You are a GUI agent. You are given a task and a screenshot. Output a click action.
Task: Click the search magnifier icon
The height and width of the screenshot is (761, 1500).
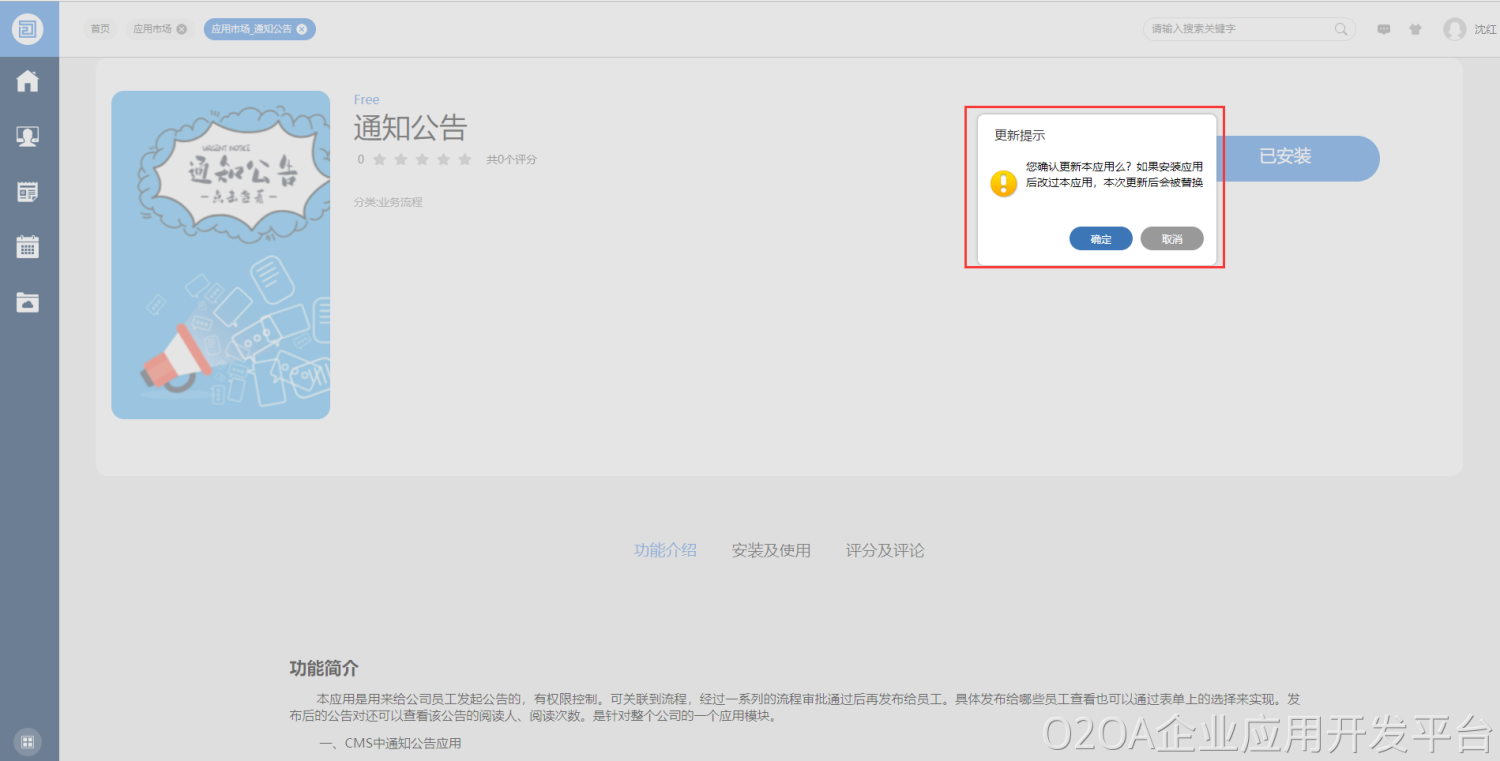click(x=1341, y=29)
